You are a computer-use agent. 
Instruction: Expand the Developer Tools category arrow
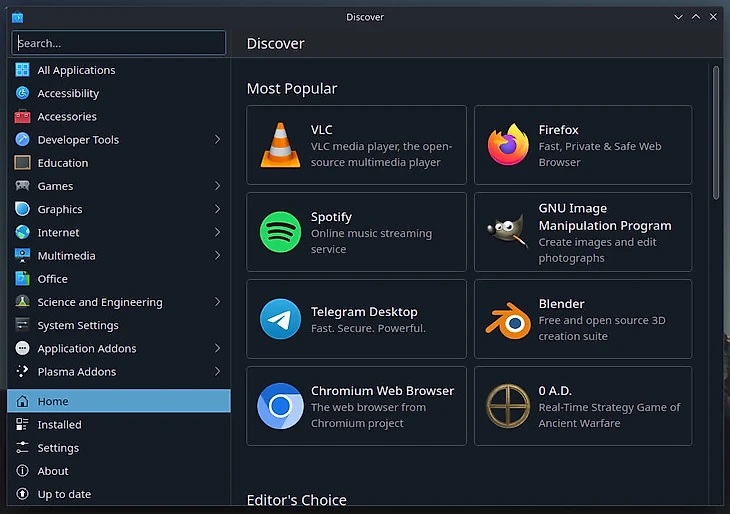tap(217, 140)
